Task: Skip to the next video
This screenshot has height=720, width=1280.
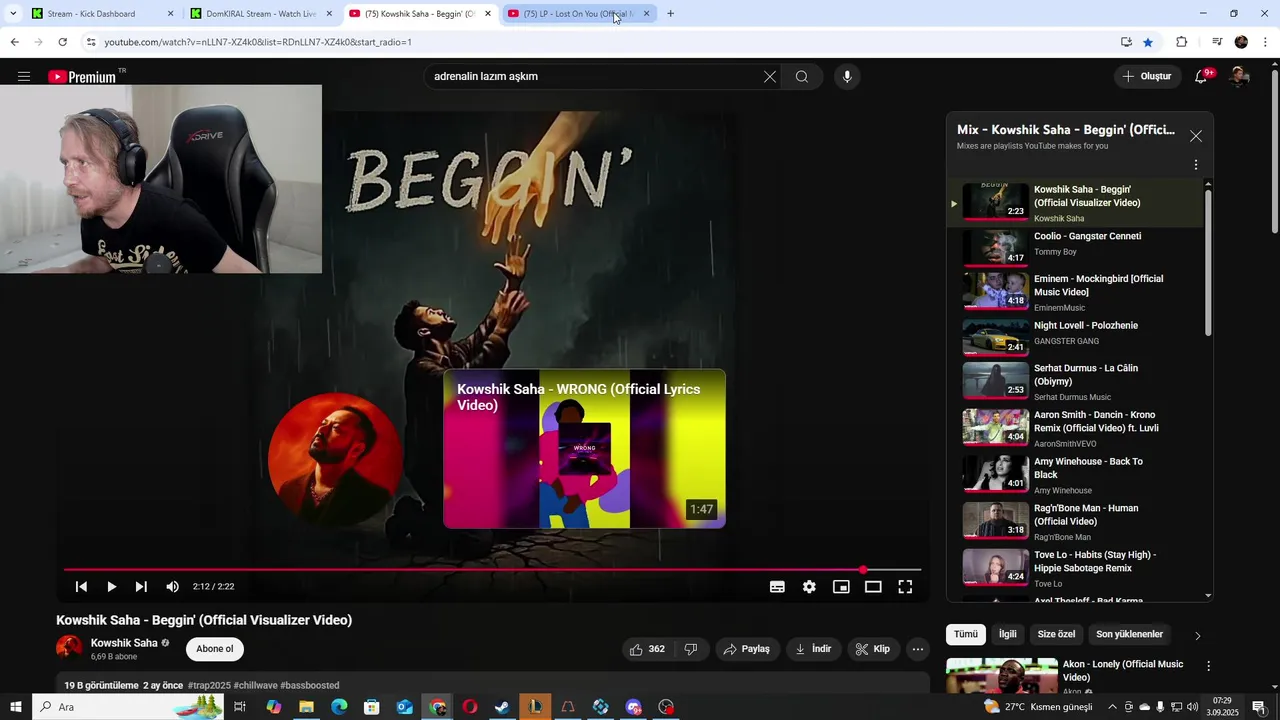Action: tap(141, 587)
